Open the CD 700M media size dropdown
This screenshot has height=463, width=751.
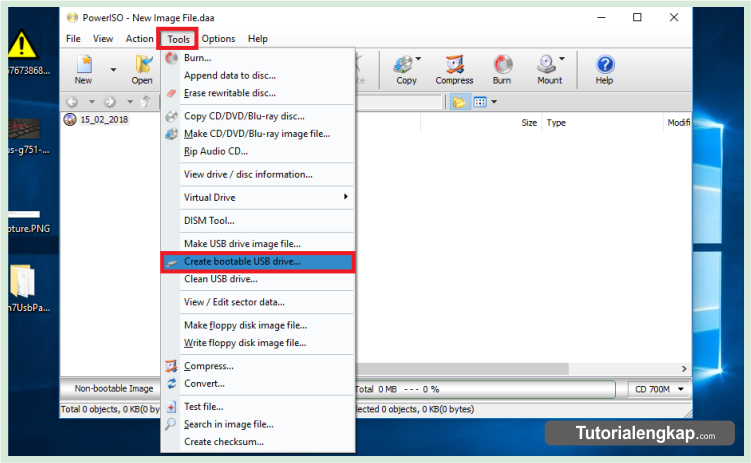[659, 389]
